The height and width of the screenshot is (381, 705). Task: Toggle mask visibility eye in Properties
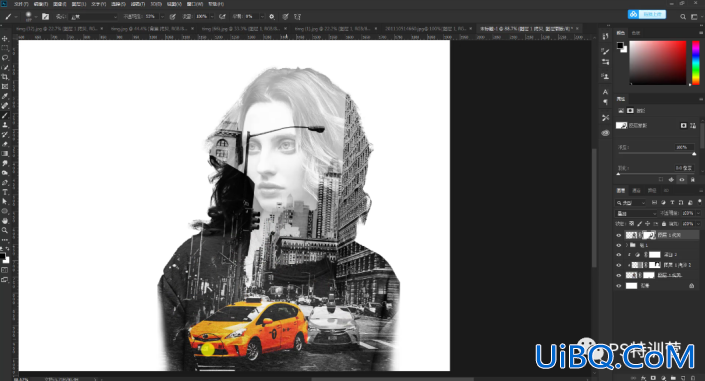[x=682, y=179]
